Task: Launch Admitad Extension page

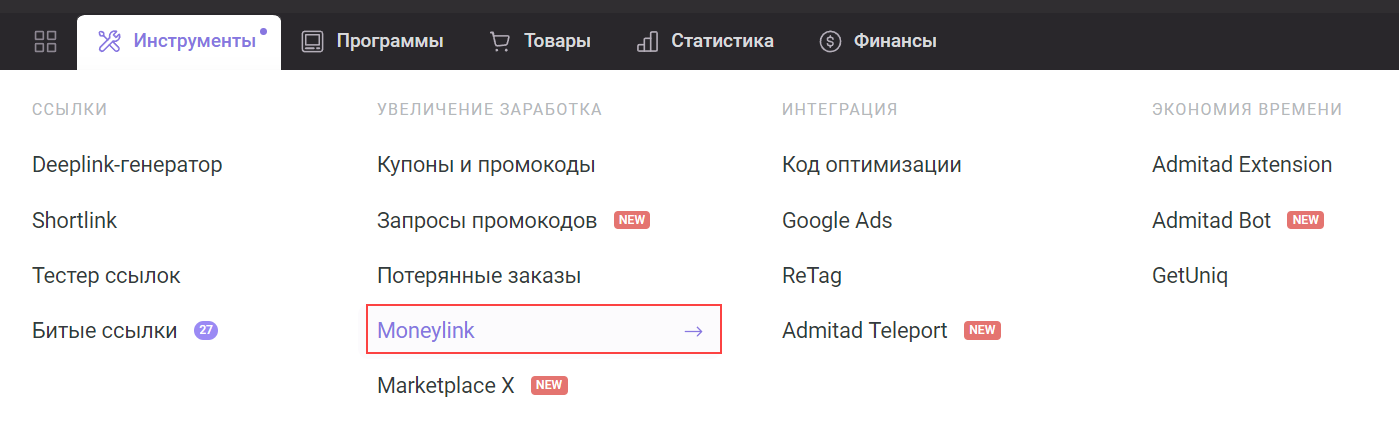Action: [x=1242, y=165]
